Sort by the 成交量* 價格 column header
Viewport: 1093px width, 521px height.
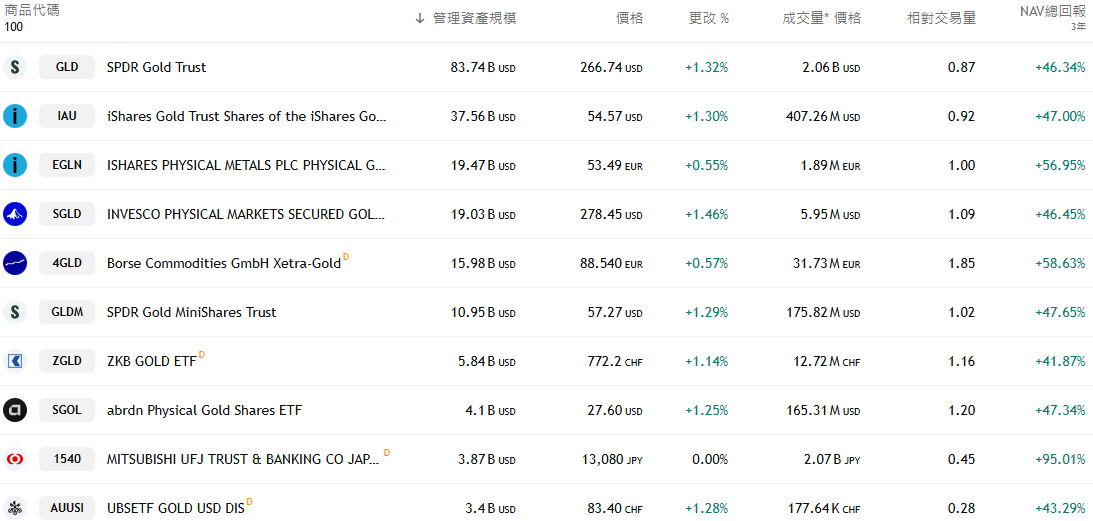click(x=822, y=19)
